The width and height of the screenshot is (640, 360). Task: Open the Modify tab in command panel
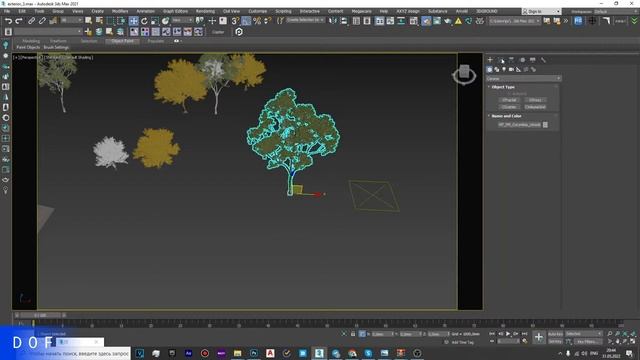click(x=501, y=60)
